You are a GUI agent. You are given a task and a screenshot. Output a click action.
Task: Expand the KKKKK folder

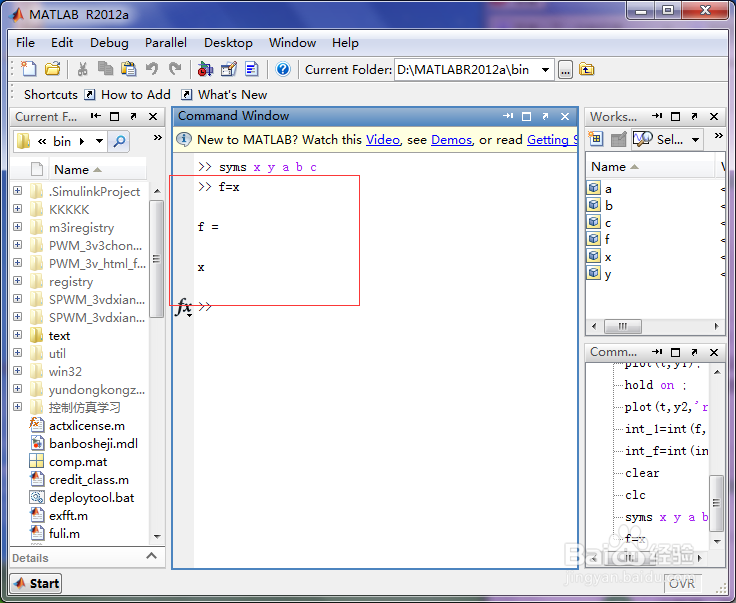(x=17, y=209)
